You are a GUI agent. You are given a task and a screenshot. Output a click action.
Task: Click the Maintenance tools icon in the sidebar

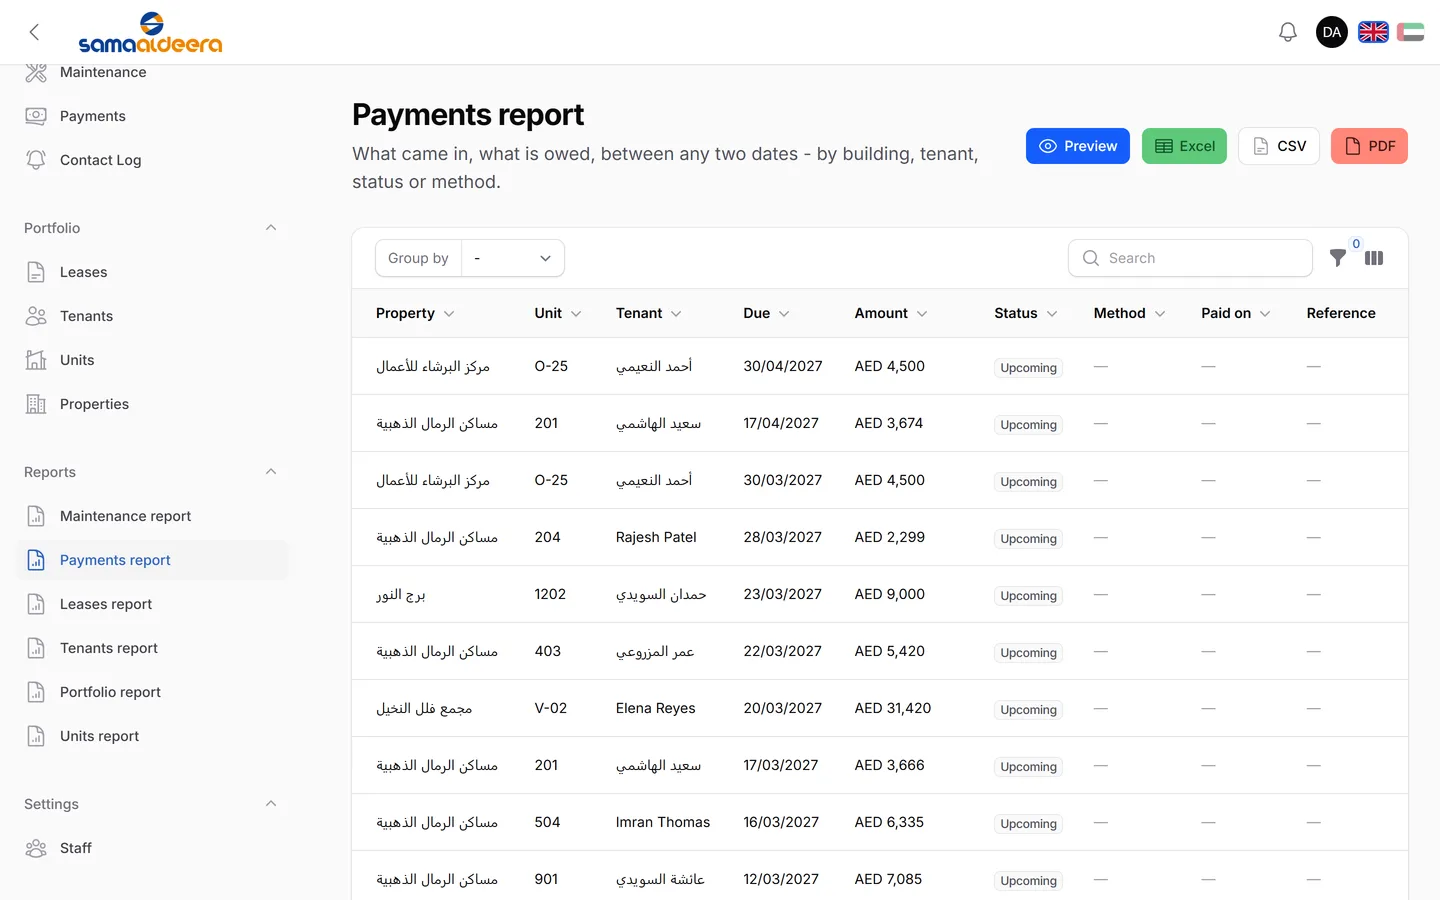point(36,72)
